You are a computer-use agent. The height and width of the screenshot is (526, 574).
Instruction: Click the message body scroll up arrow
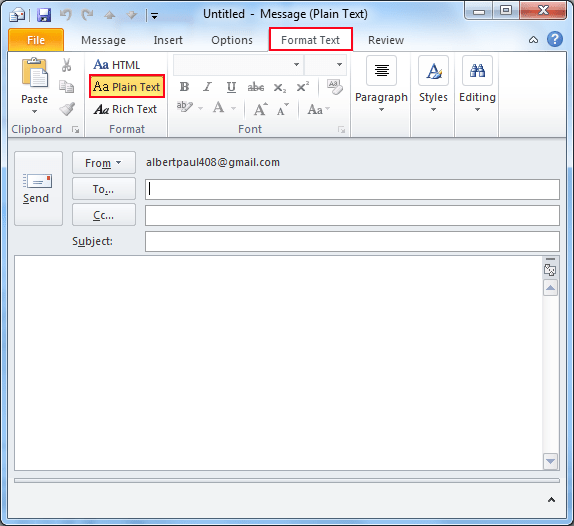[550, 288]
